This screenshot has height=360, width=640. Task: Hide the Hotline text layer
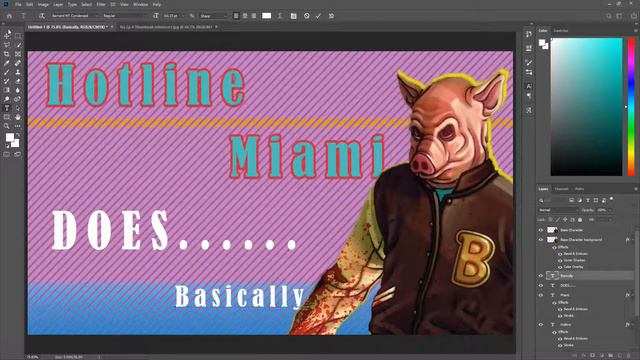(x=541, y=324)
